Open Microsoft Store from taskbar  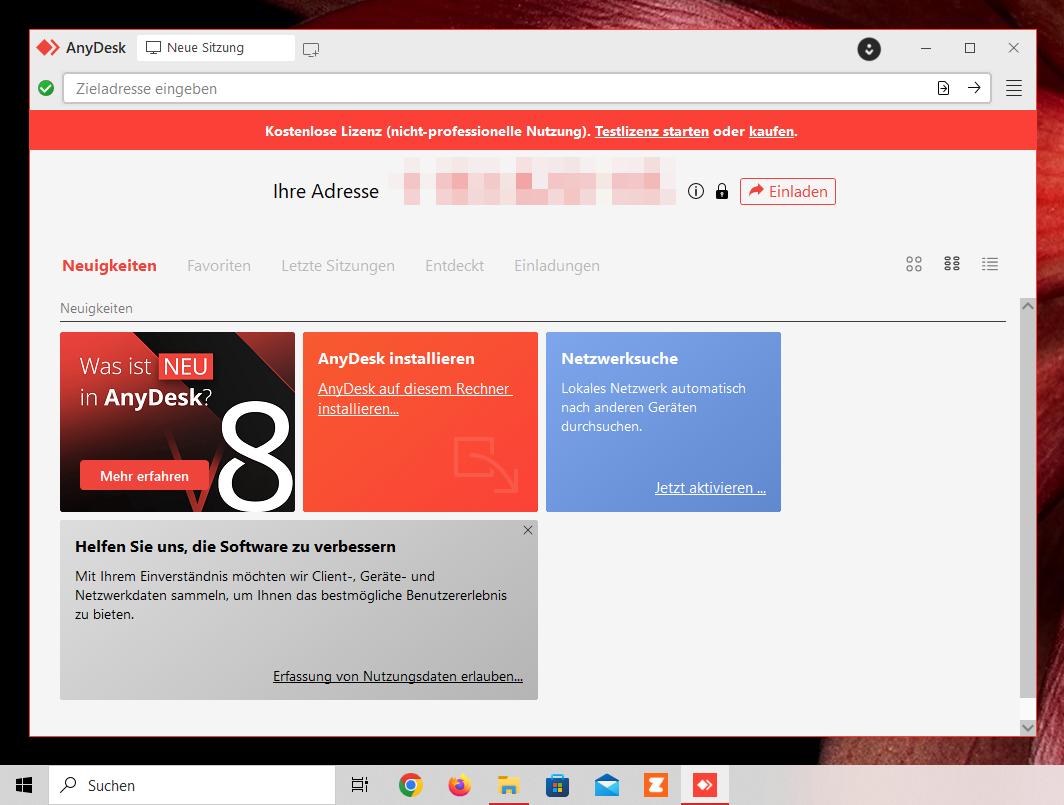click(x=557, y=785)
